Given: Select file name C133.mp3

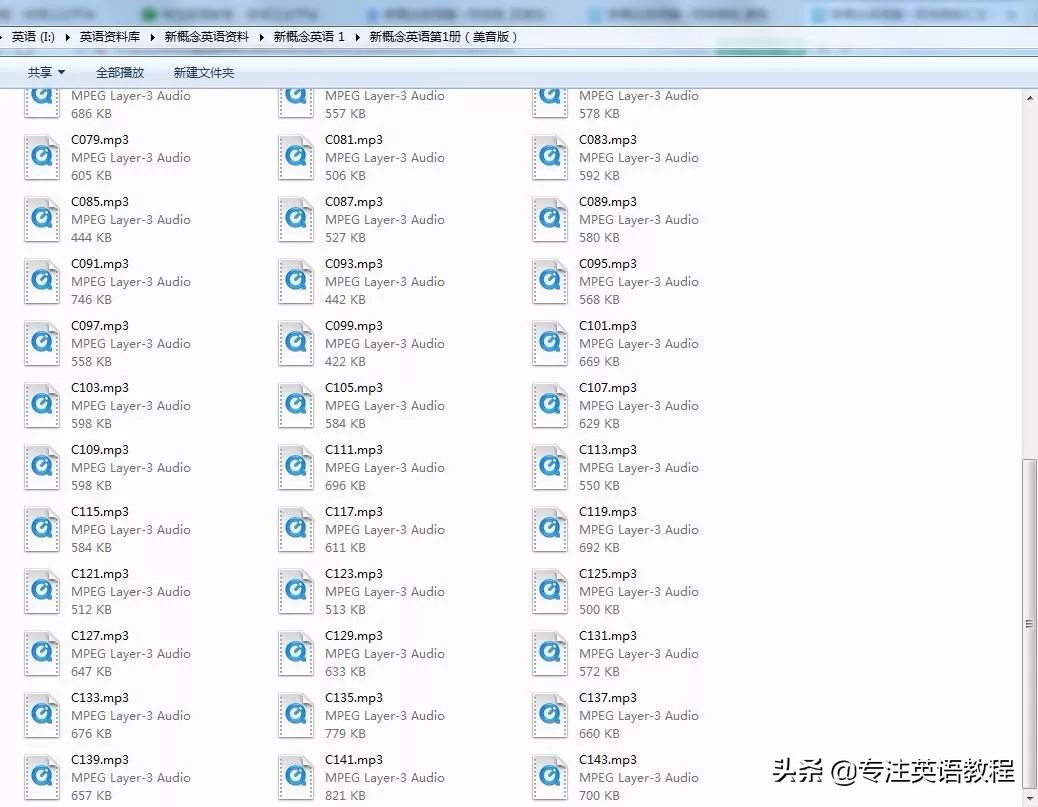Looking at the screenshot, I should 100,698.
